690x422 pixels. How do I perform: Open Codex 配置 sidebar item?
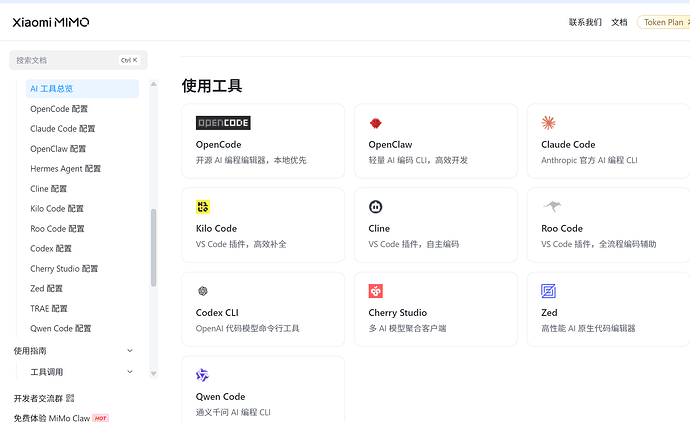point(51,248)
